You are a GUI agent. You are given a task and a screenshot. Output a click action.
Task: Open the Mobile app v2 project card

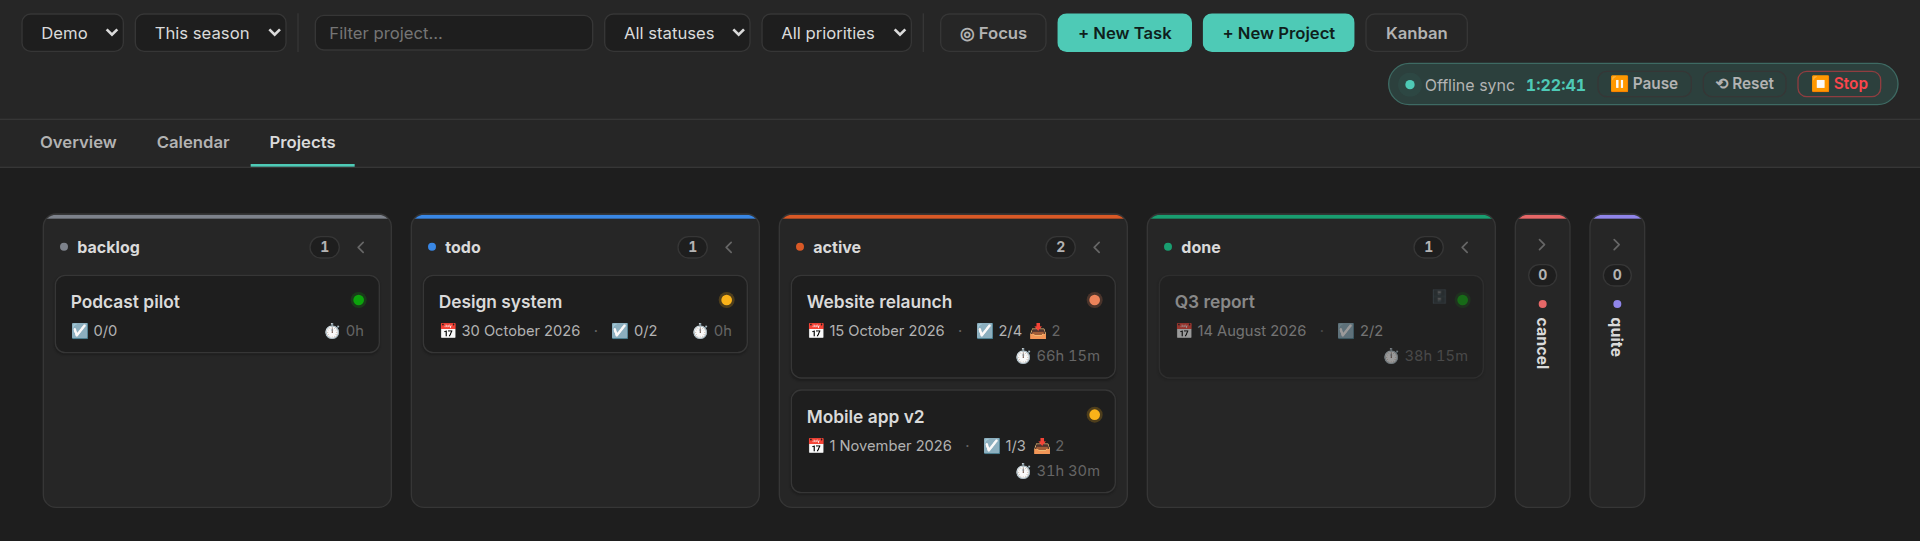point(953,442)
